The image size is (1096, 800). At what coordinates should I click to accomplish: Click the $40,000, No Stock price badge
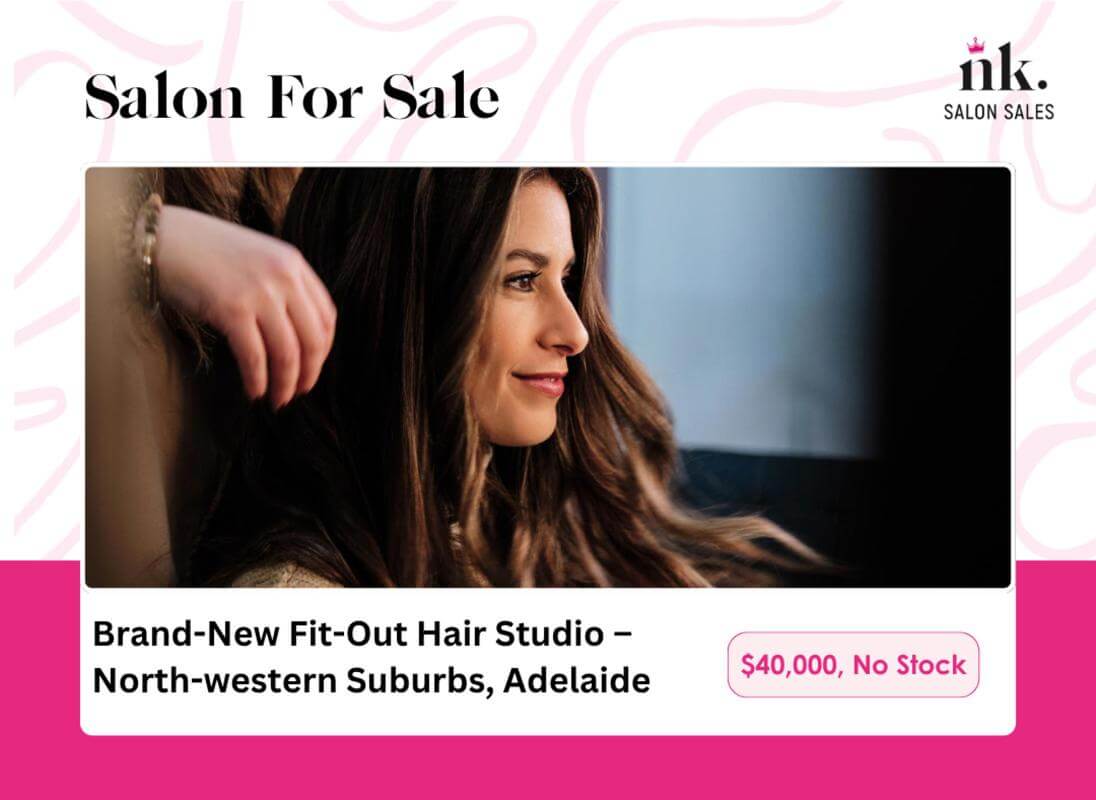[x=853, y=664]
